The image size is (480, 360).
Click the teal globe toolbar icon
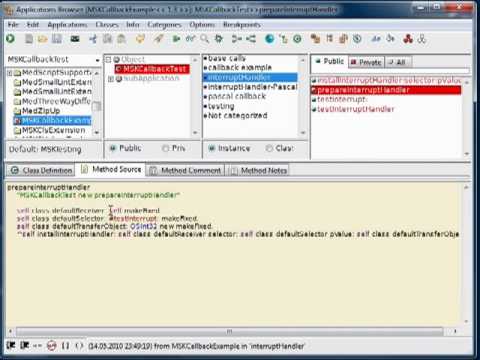coord(269,39)
